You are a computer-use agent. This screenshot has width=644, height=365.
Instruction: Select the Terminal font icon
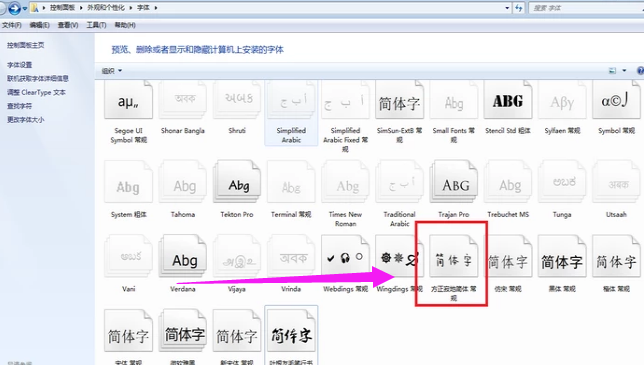[x=291, y=182]
